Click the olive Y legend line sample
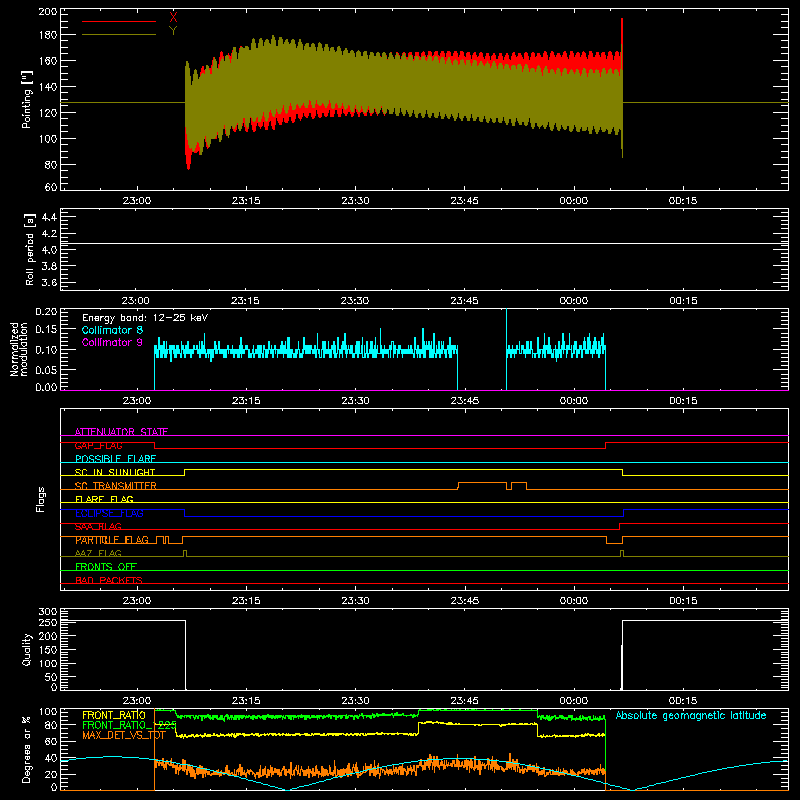This screenshot has width=800, height=800. (119, 35)
